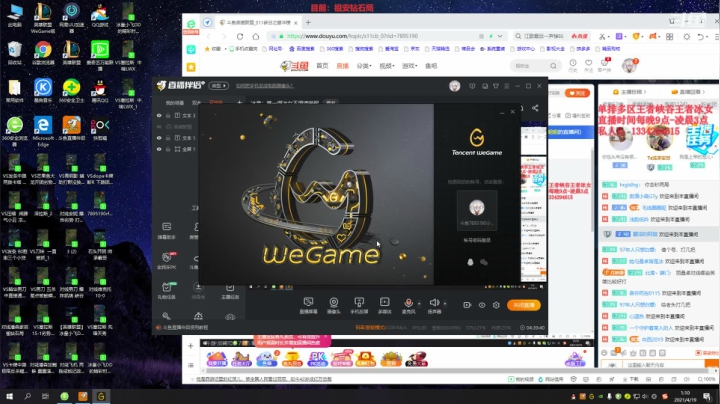Mute the microphone in streaming companion
This screenshot has width=720, height=404.
pos(408,303)
